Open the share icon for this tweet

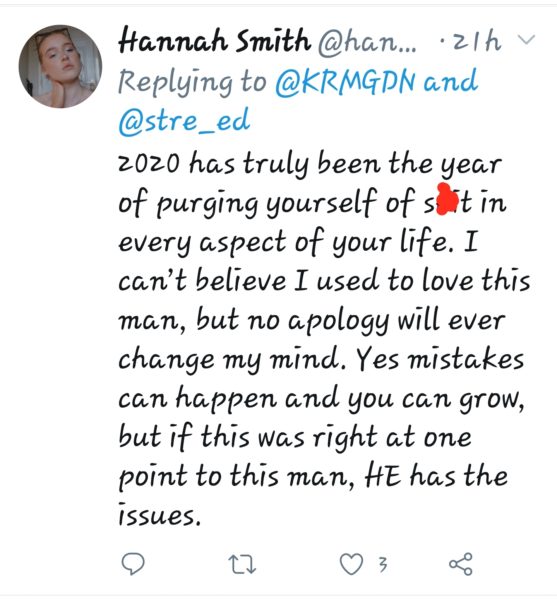pyautogui.click(x=461, y=564)
